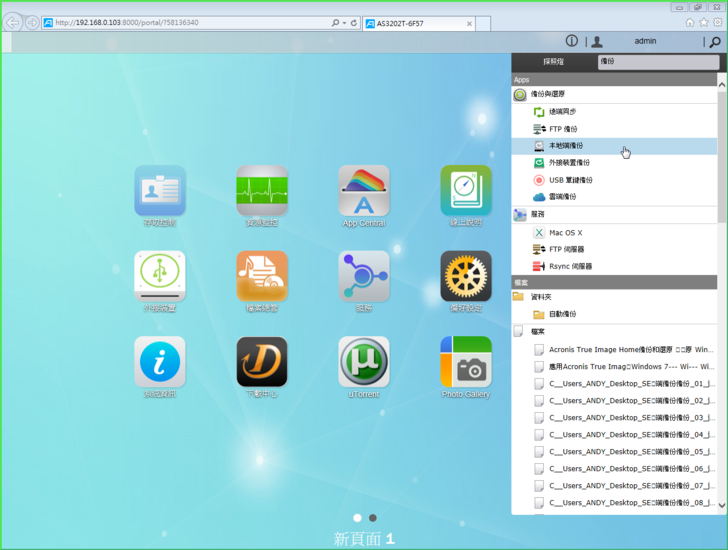The image size is (728, 550).
Task: Open the browser address bar search dropdown arrow
Action: tap(344, 22)
